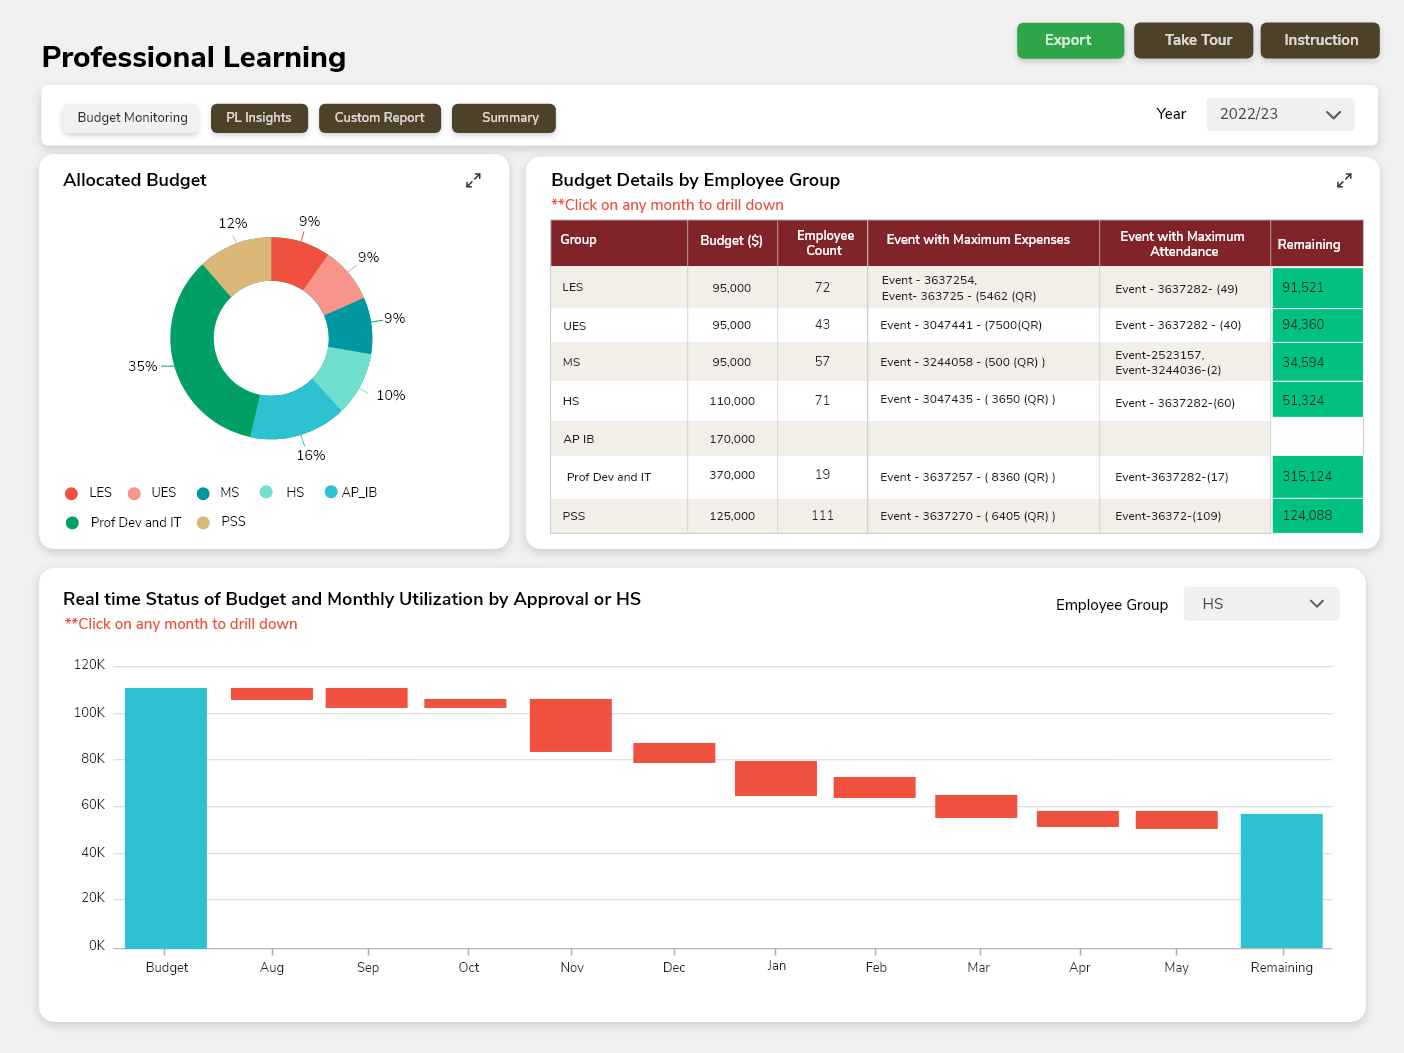
Task: Click Event - 3244058 - (500 (QR)) cell
Action: coord(984,362)
